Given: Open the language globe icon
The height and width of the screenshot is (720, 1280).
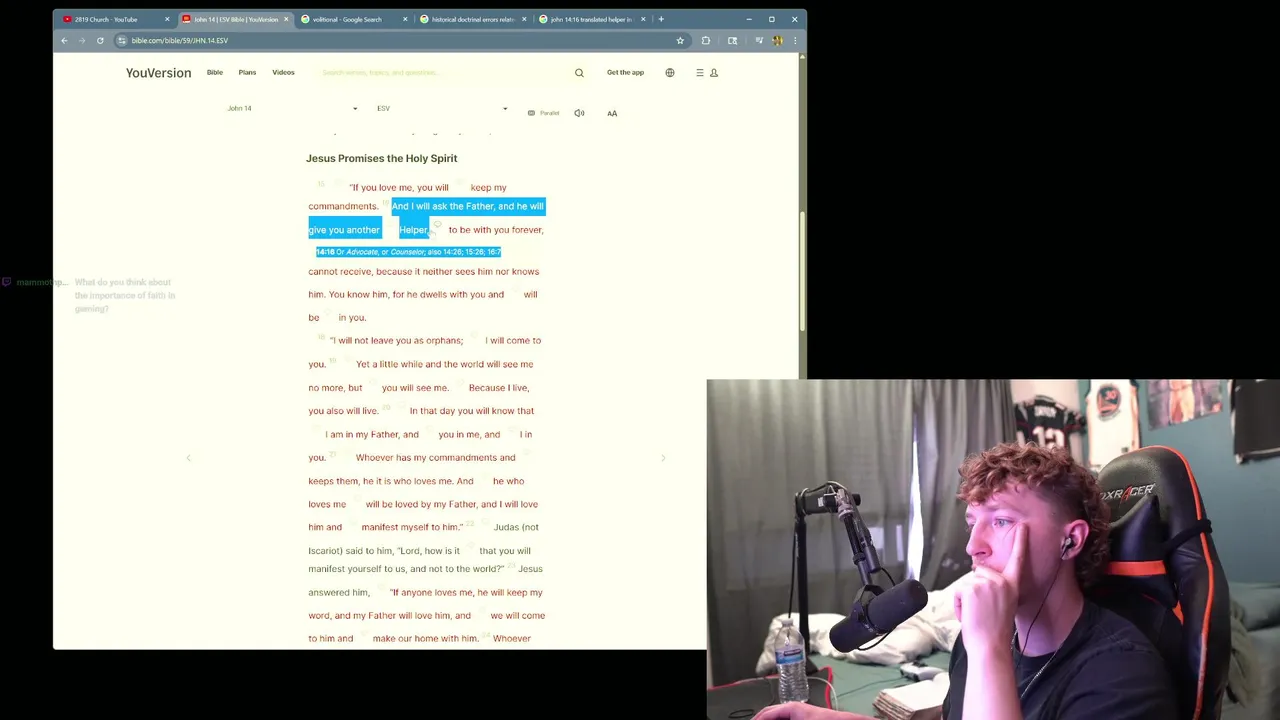Looking at the screenshot, I should [670, 73].
